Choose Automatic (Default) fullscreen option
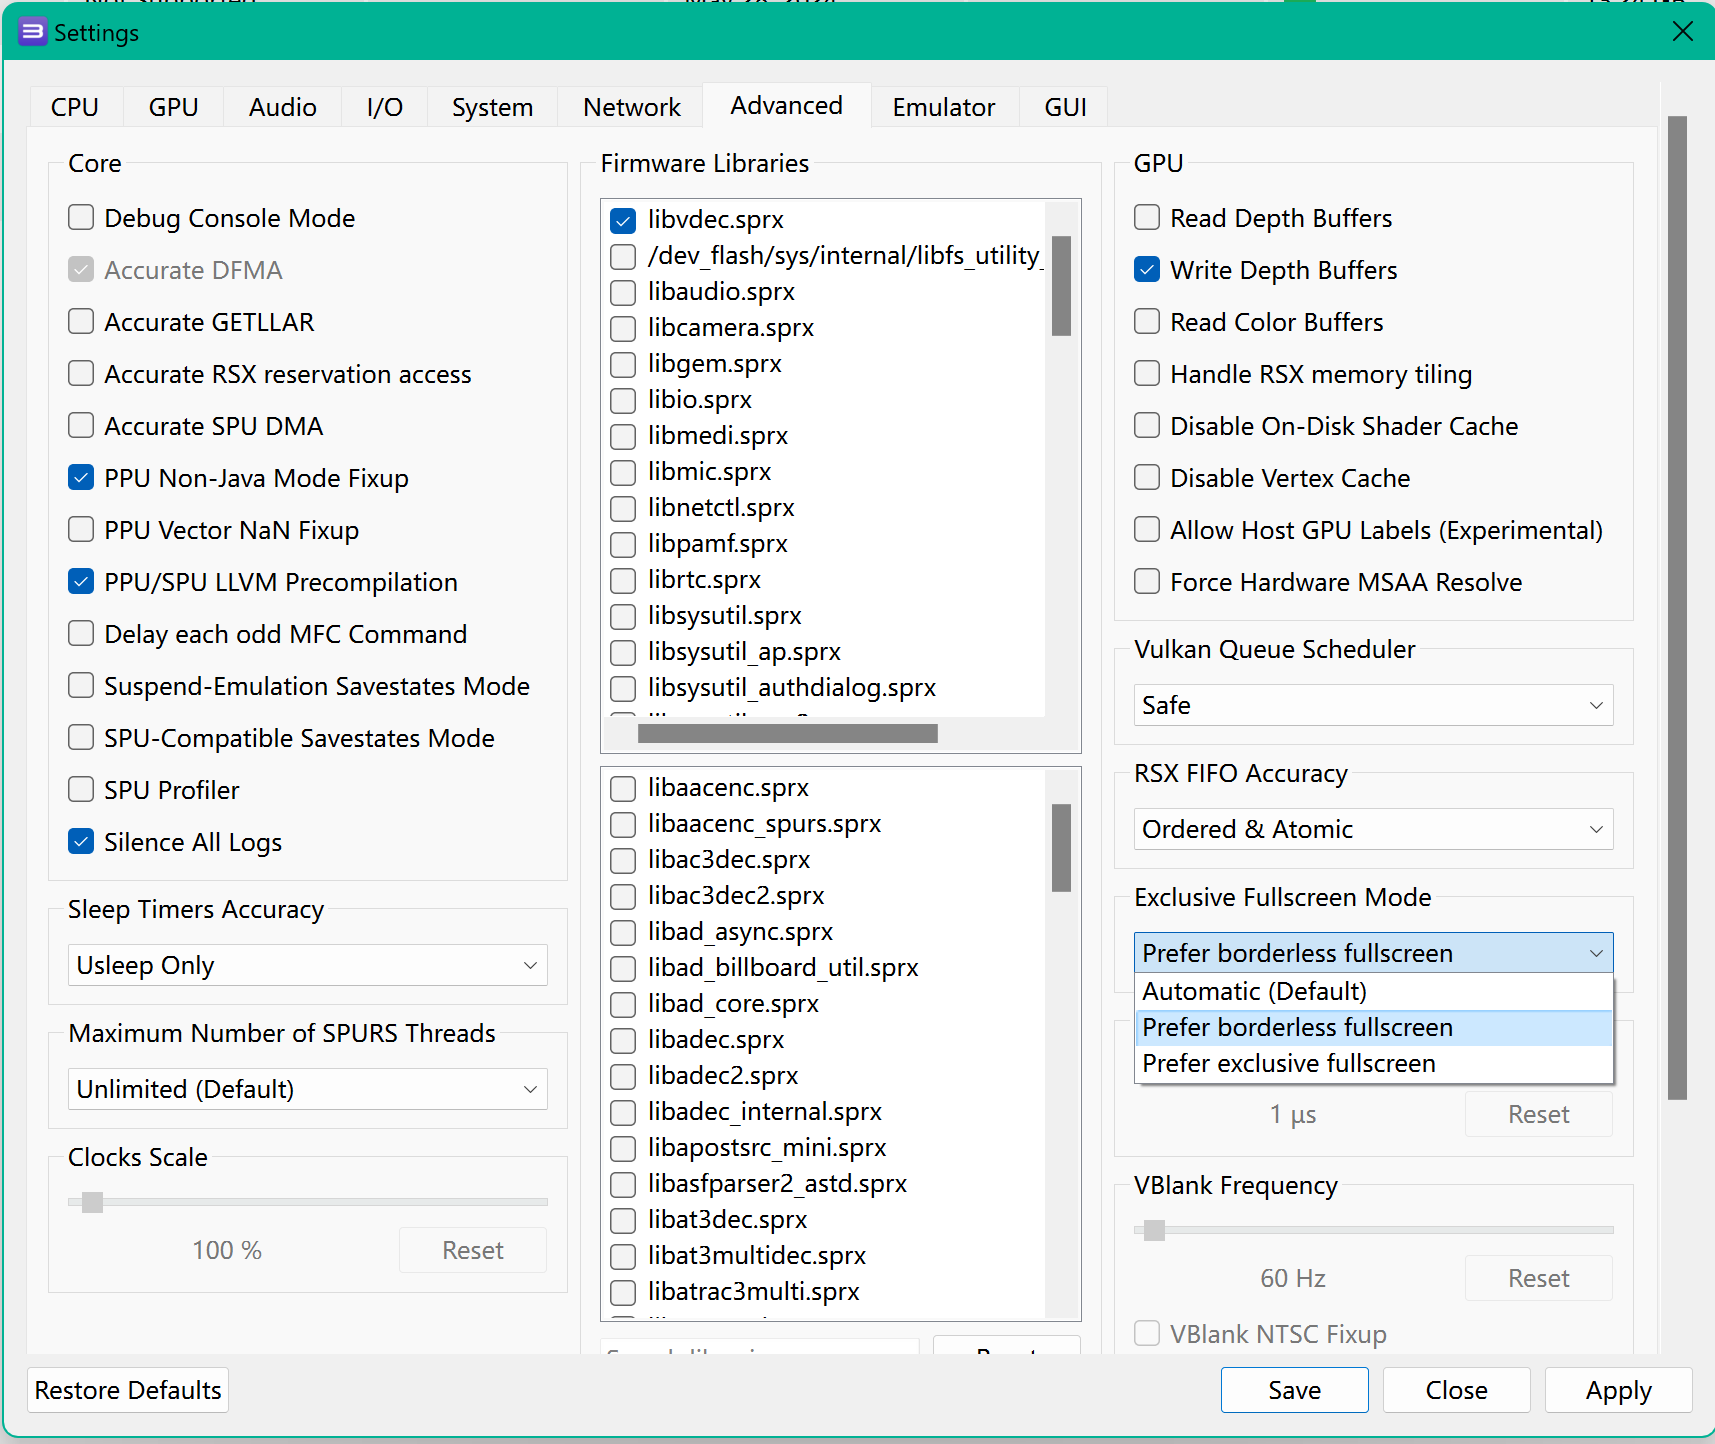 [1375, 991]
